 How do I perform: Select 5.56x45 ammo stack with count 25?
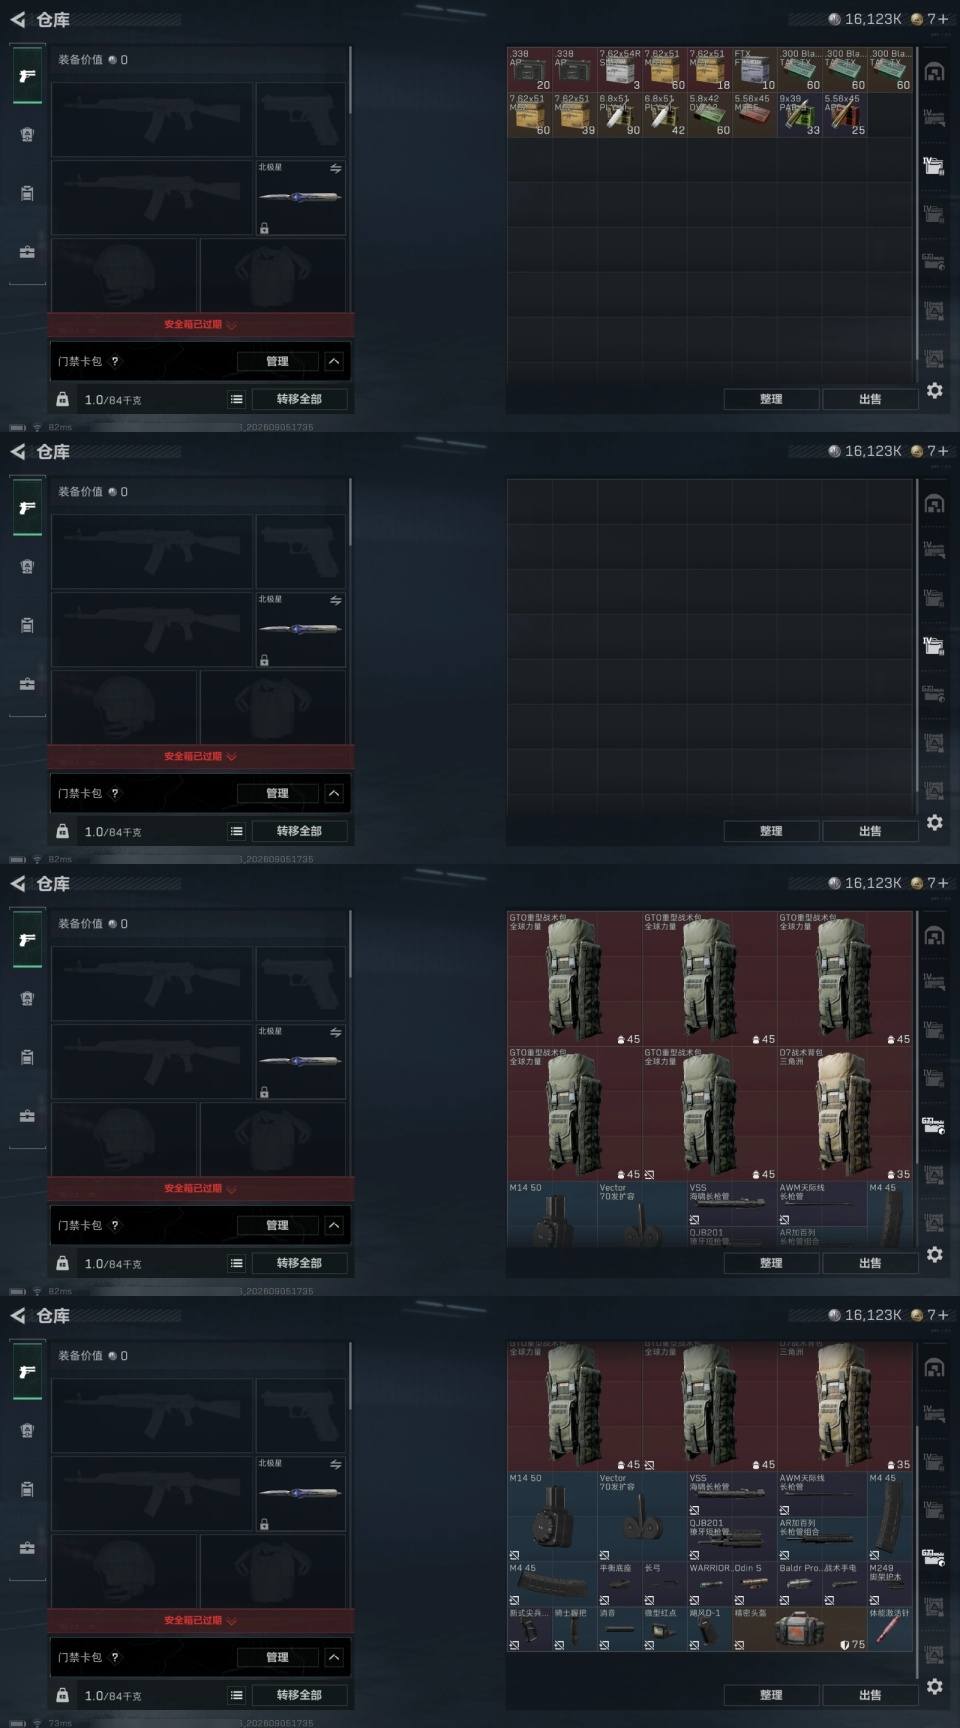845,115
